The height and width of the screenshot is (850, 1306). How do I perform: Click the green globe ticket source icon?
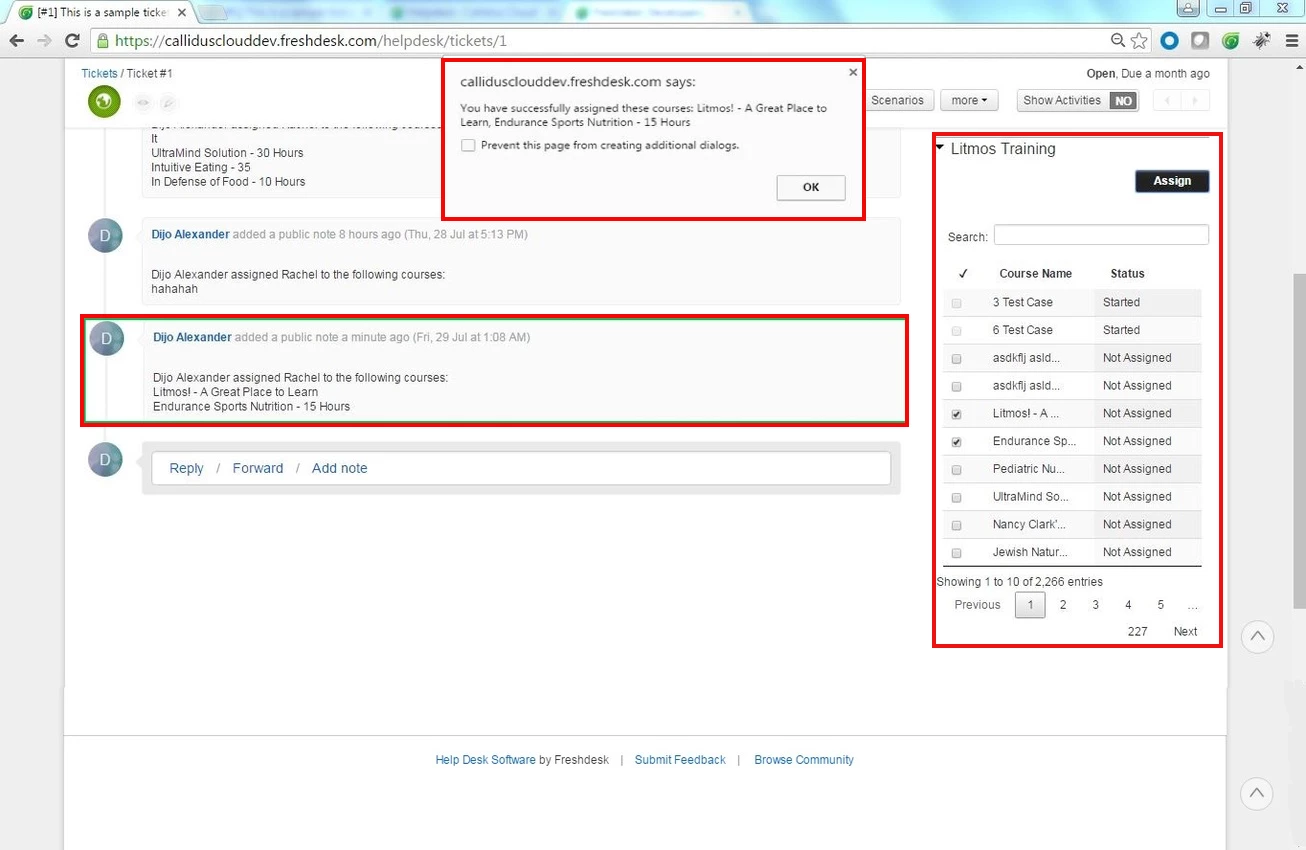(x=104, y=101)
